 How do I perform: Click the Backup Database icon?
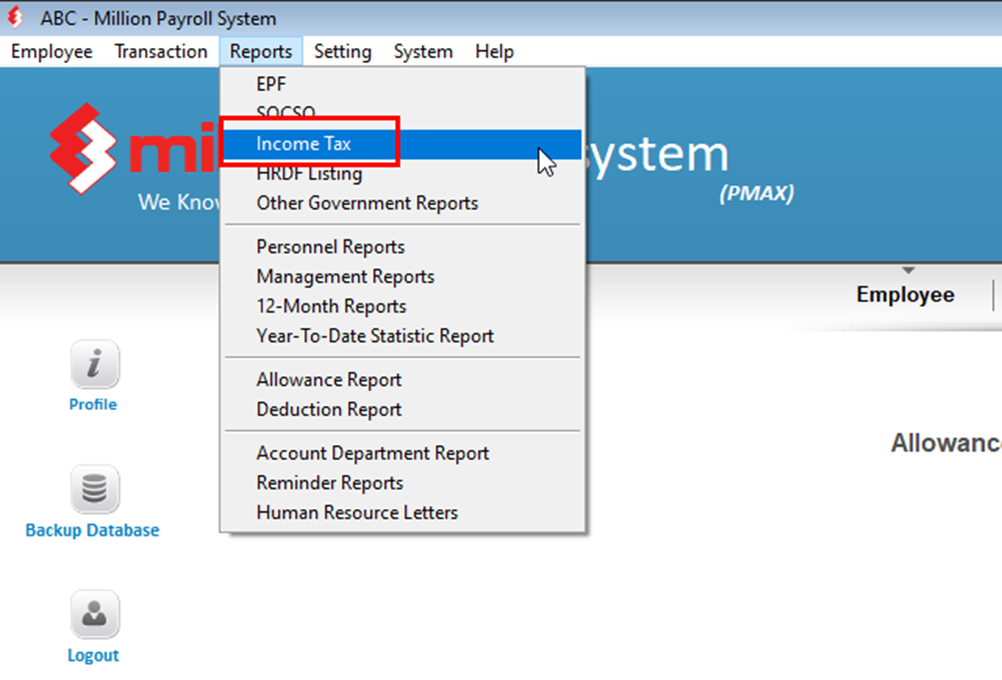tap(95, 490)
